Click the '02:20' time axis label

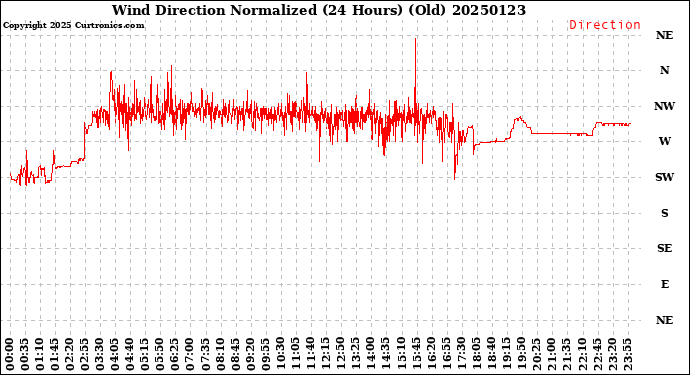tap(70, 354)
